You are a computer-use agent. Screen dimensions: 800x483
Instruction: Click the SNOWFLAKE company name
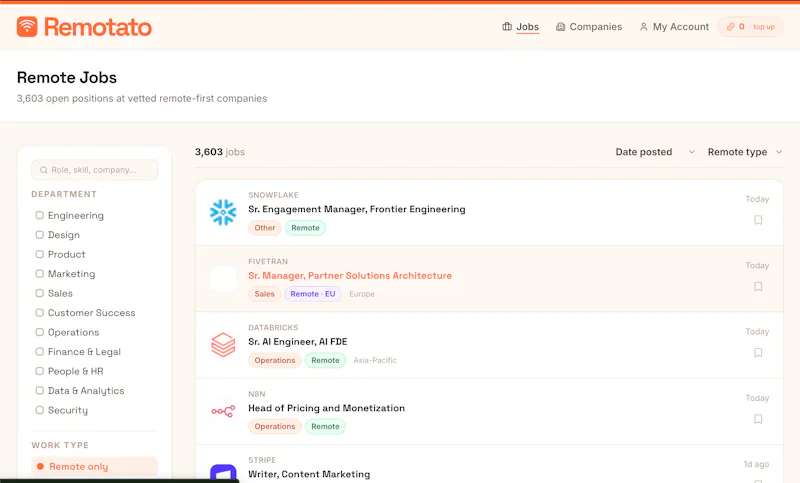point(273,195)
